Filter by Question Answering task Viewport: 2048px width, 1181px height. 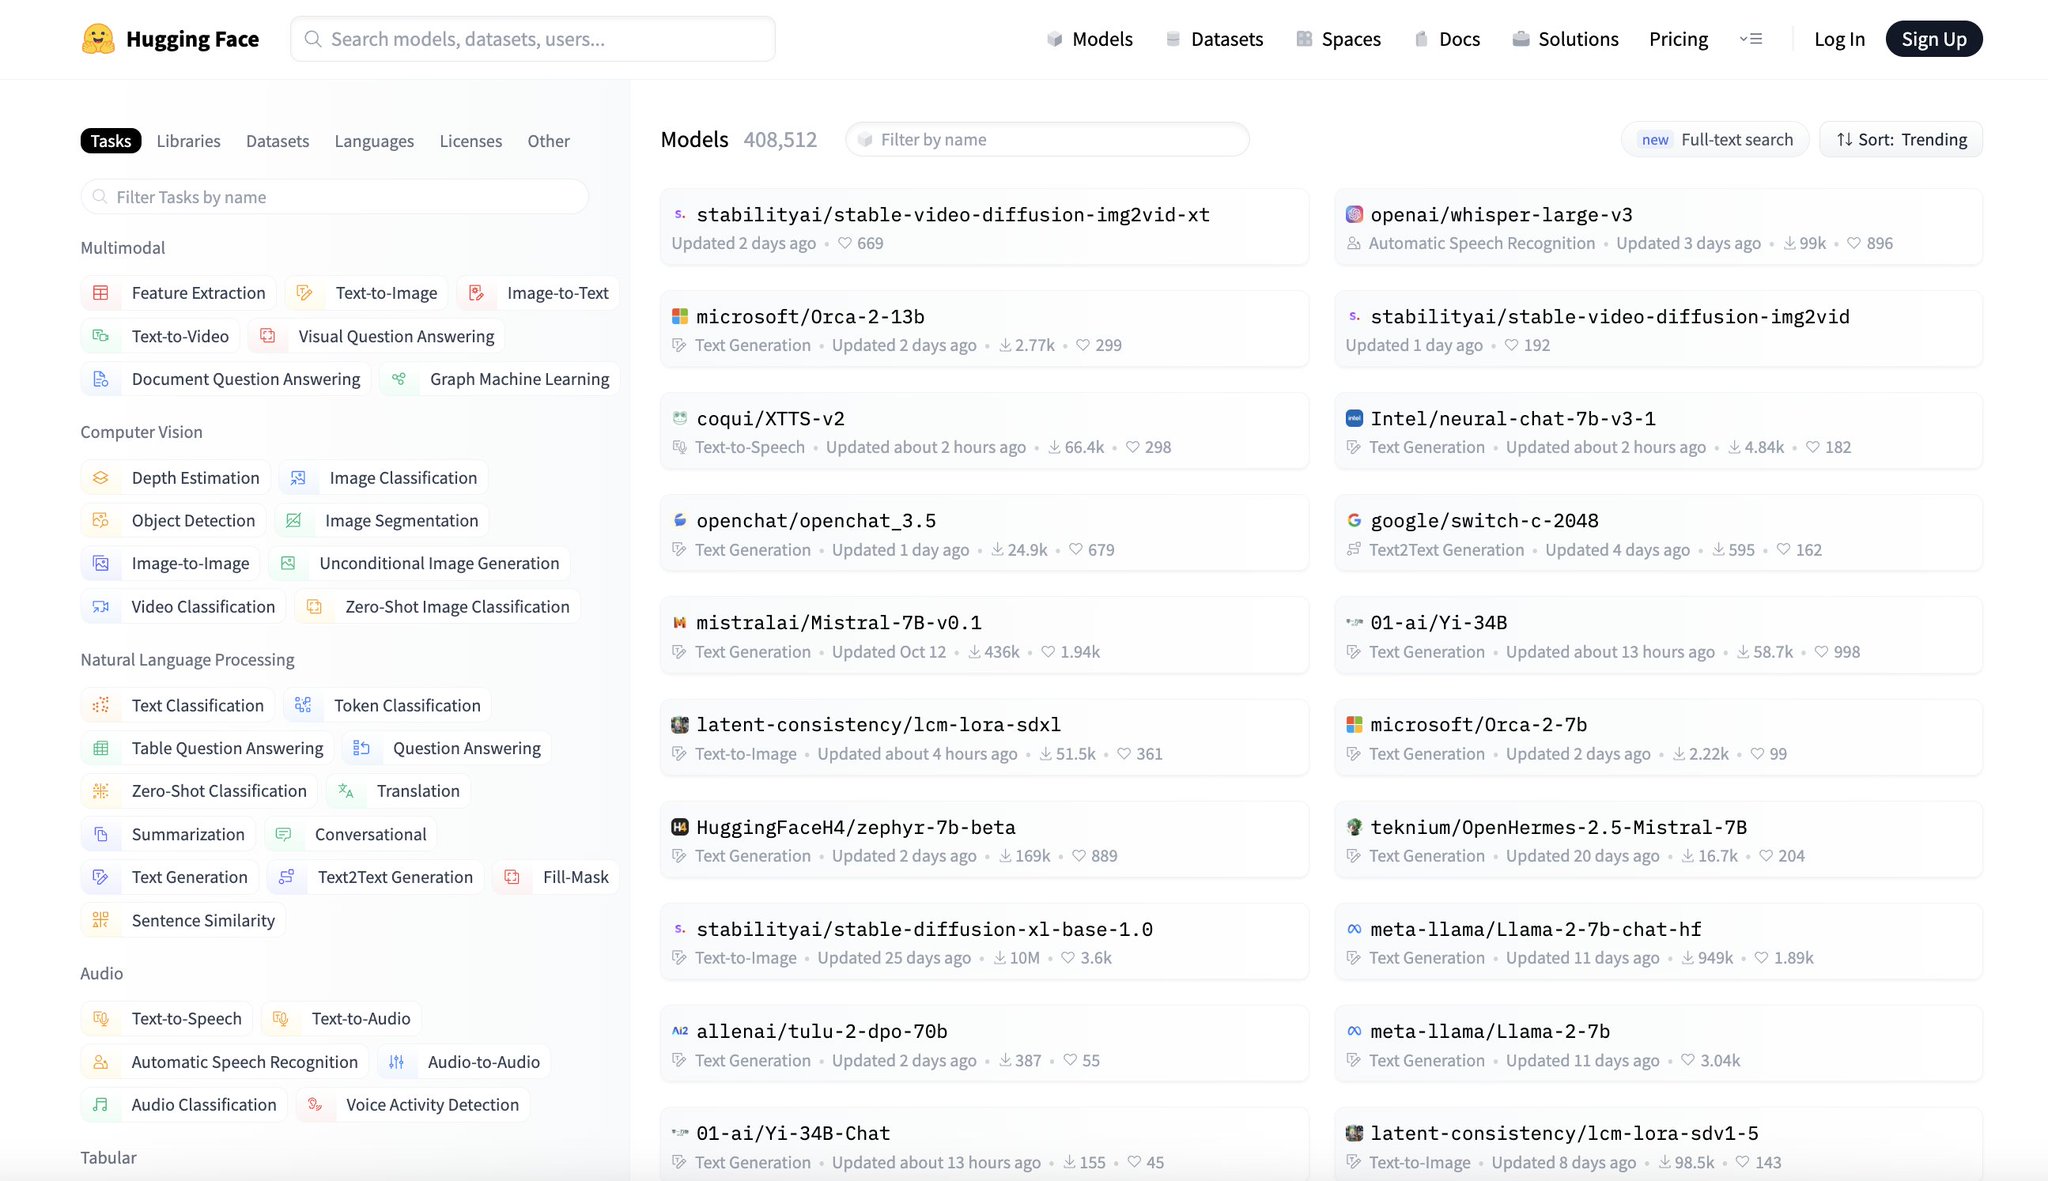(x=447, y=748)
